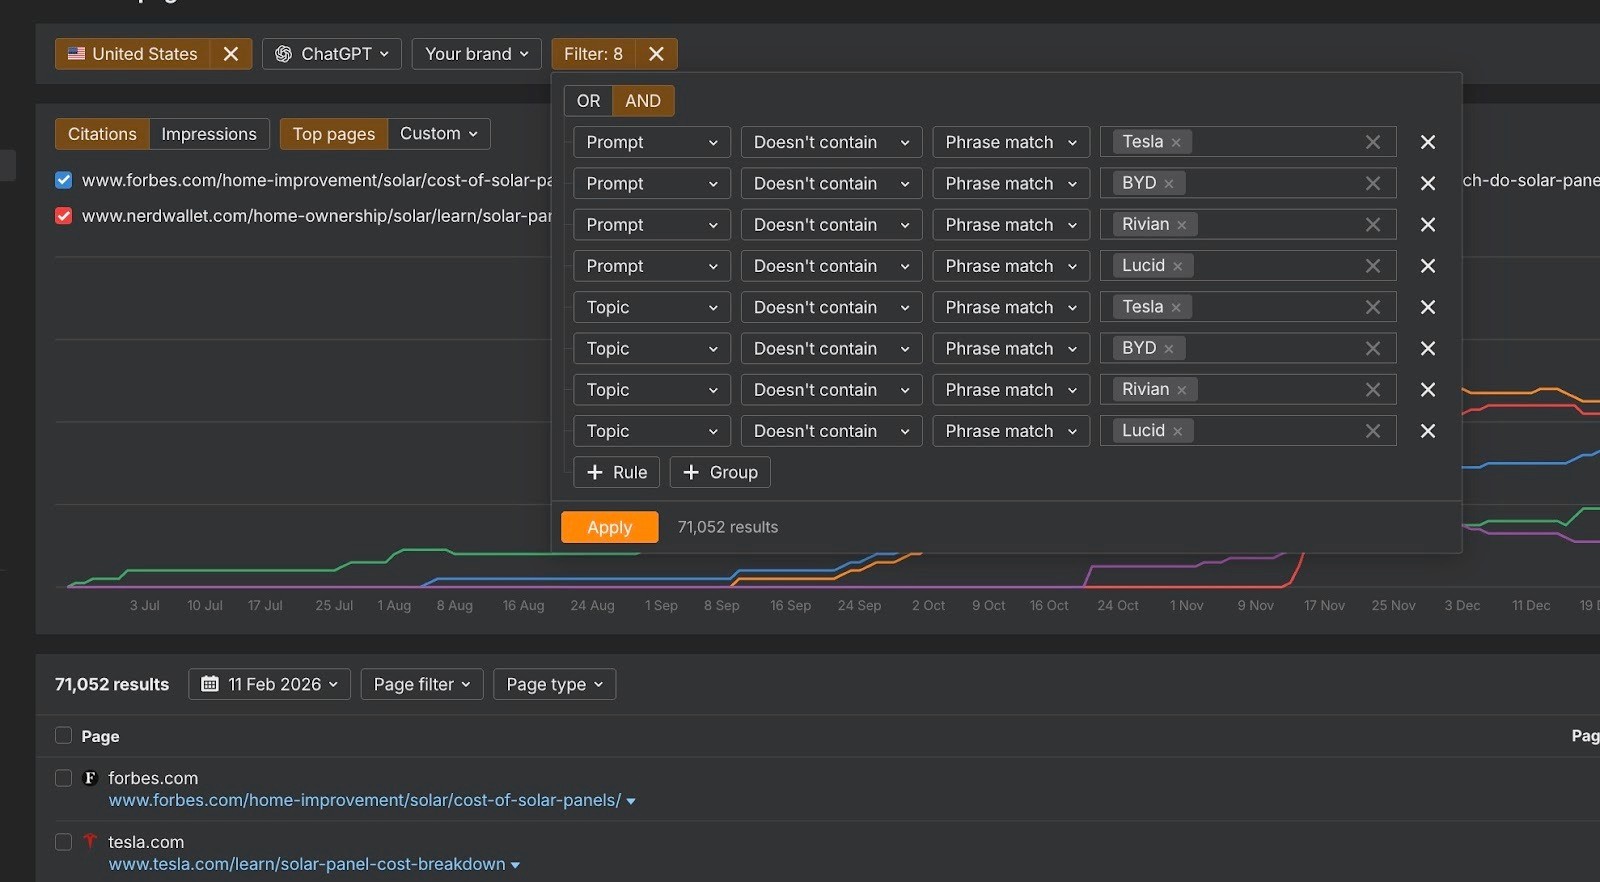Apply the filter rules
Screen dimensions: 1600x882
tap(610, 527)
